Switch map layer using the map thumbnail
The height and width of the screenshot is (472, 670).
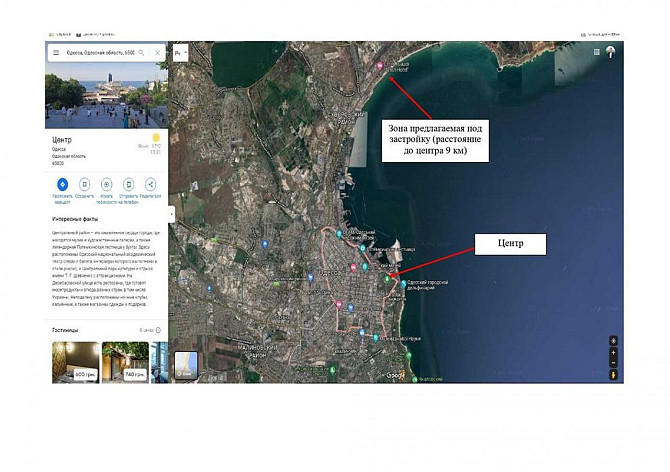click(186, 365)
